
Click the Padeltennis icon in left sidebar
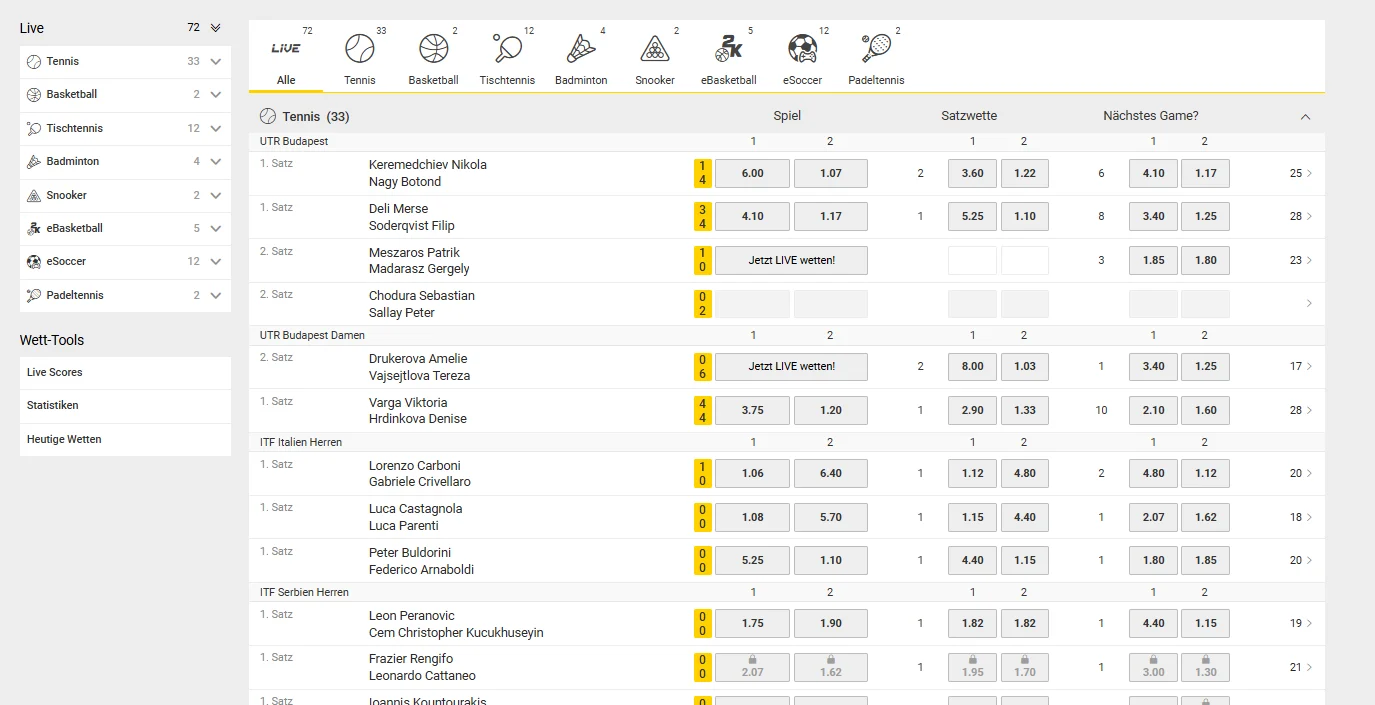34,295
